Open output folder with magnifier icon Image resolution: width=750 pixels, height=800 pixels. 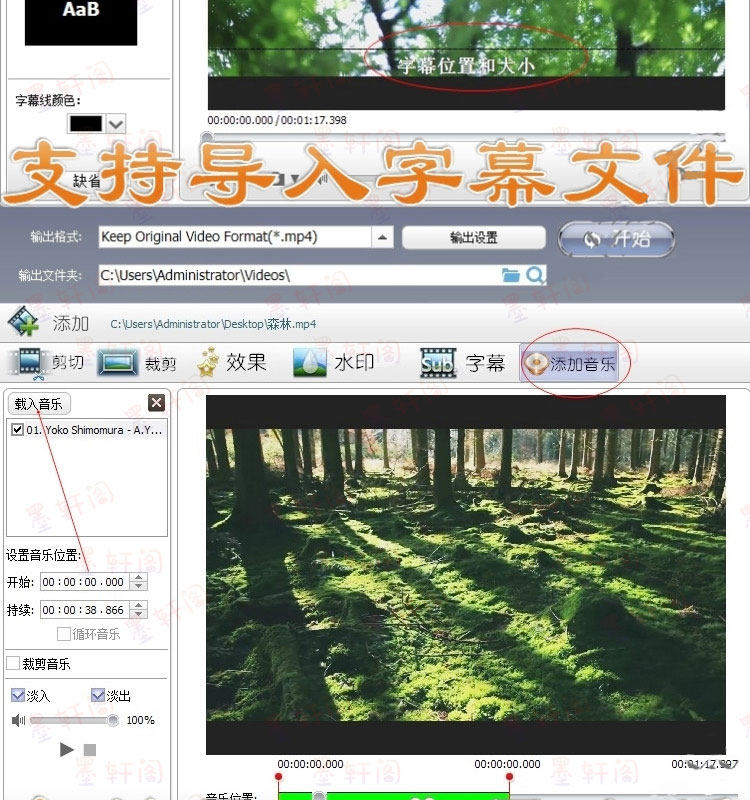(x=535, y=276)
